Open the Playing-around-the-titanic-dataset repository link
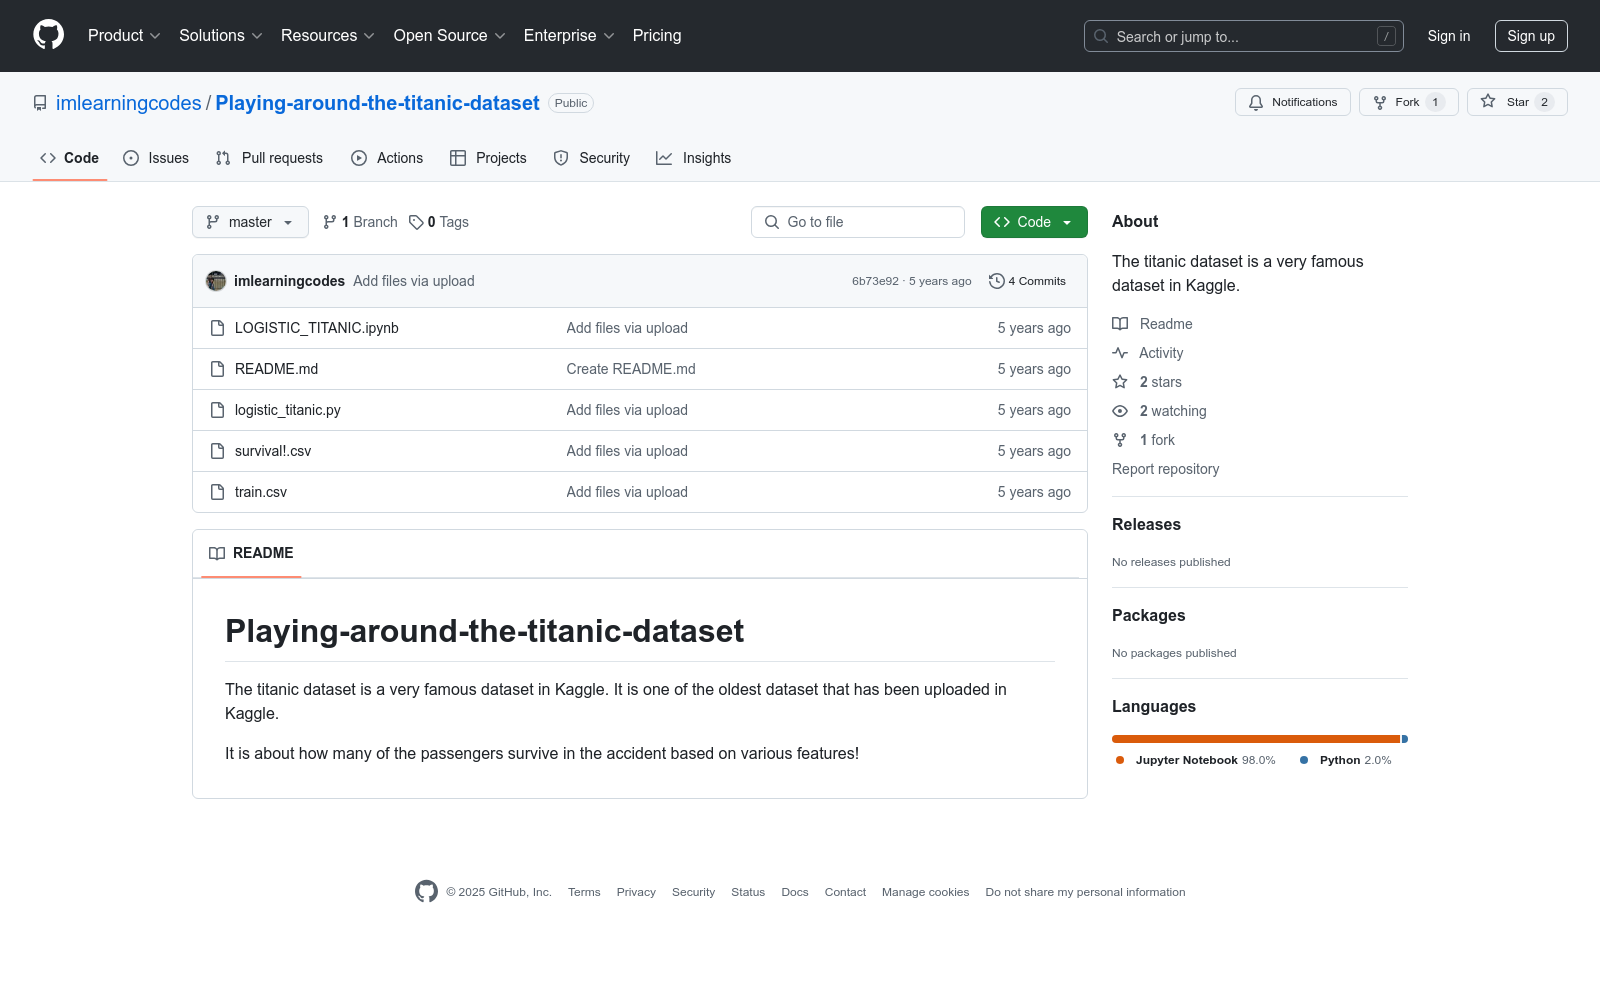1600x1000 pixels. click(x=378, y=103)
